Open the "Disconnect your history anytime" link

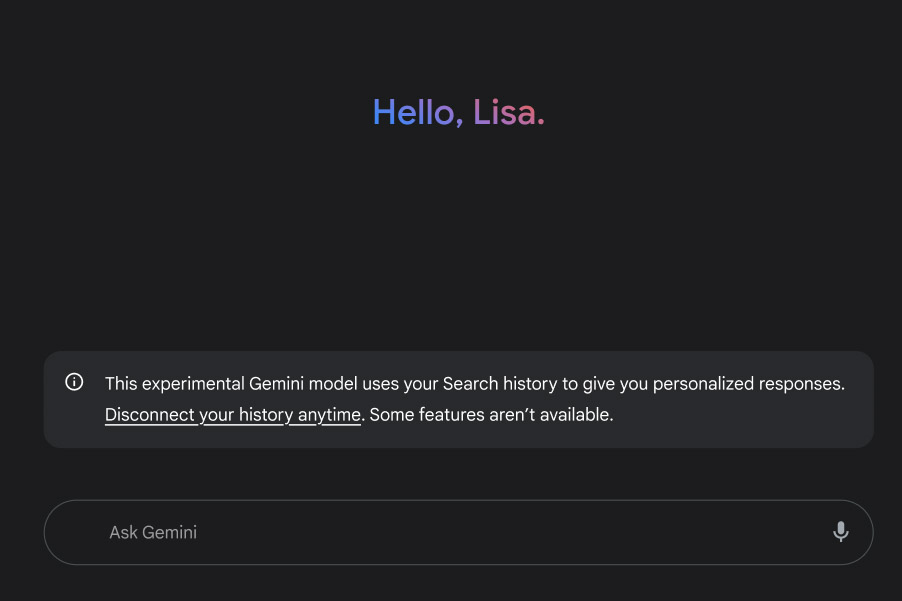232,415
